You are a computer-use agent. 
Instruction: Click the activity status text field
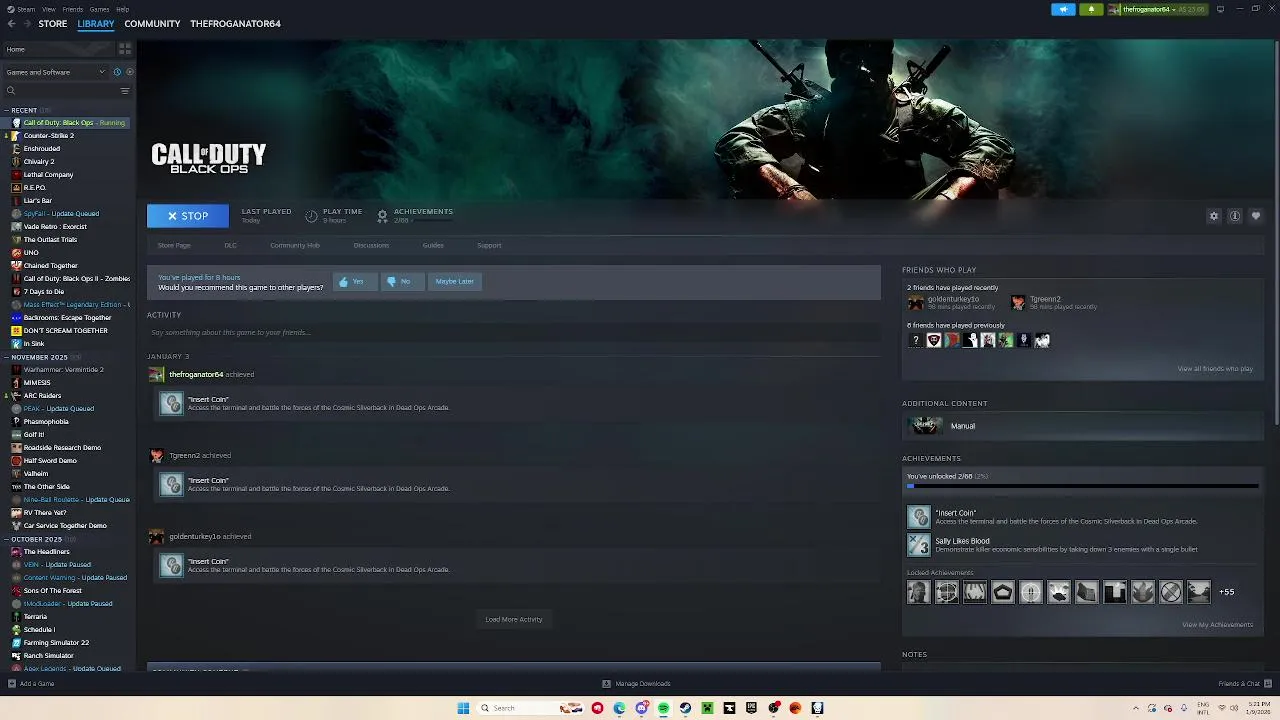point(514,333)
